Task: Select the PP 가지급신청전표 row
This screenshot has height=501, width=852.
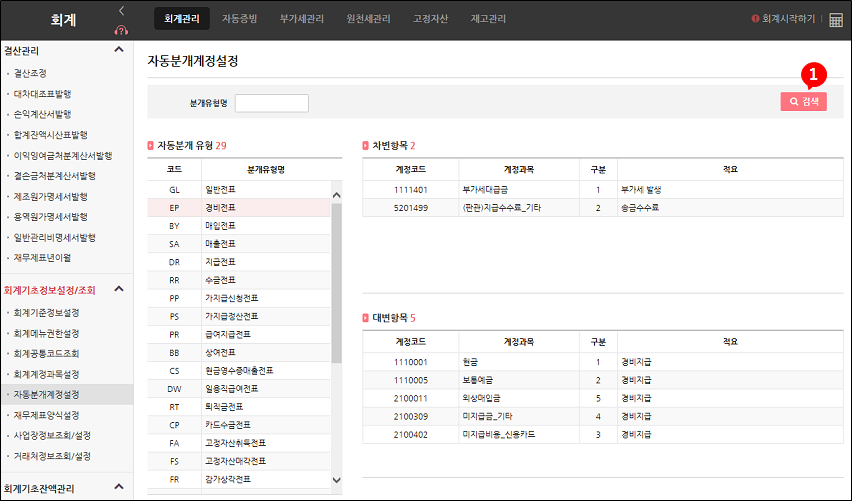Action: [239, 298]
